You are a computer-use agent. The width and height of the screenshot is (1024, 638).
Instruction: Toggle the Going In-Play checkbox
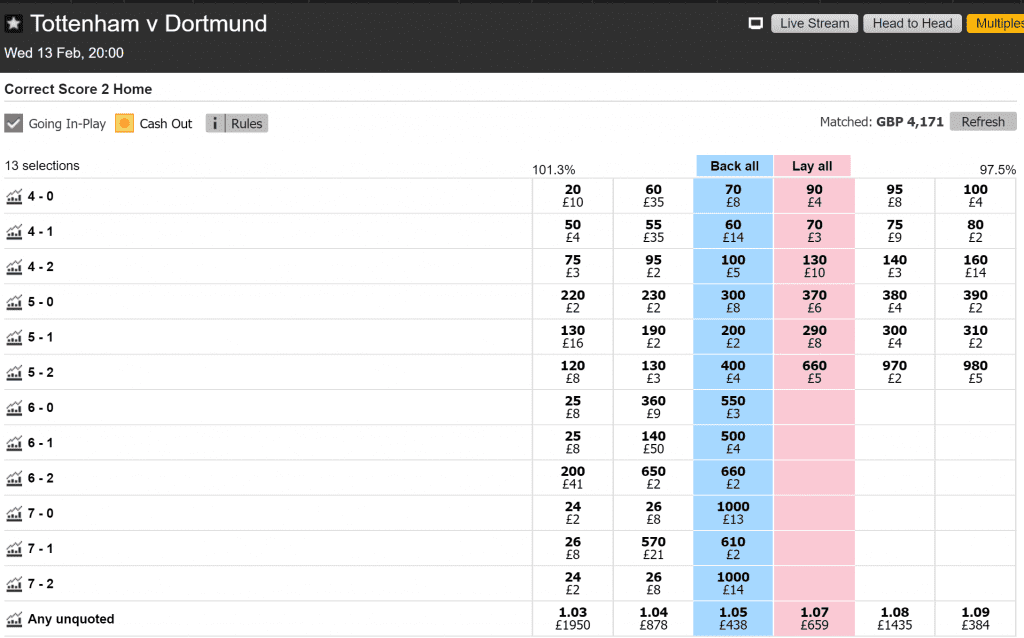point(14,123)
